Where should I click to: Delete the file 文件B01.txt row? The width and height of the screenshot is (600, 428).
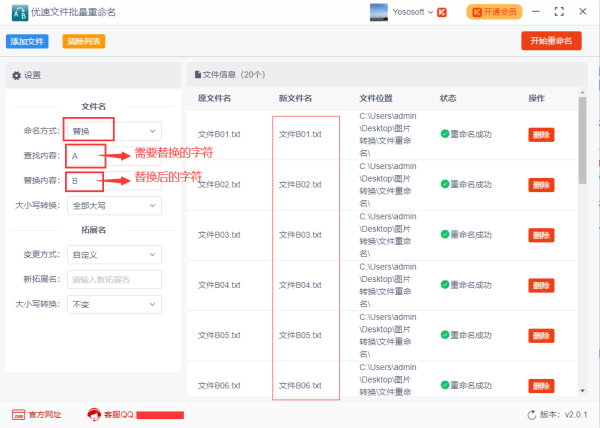point(541,135)
